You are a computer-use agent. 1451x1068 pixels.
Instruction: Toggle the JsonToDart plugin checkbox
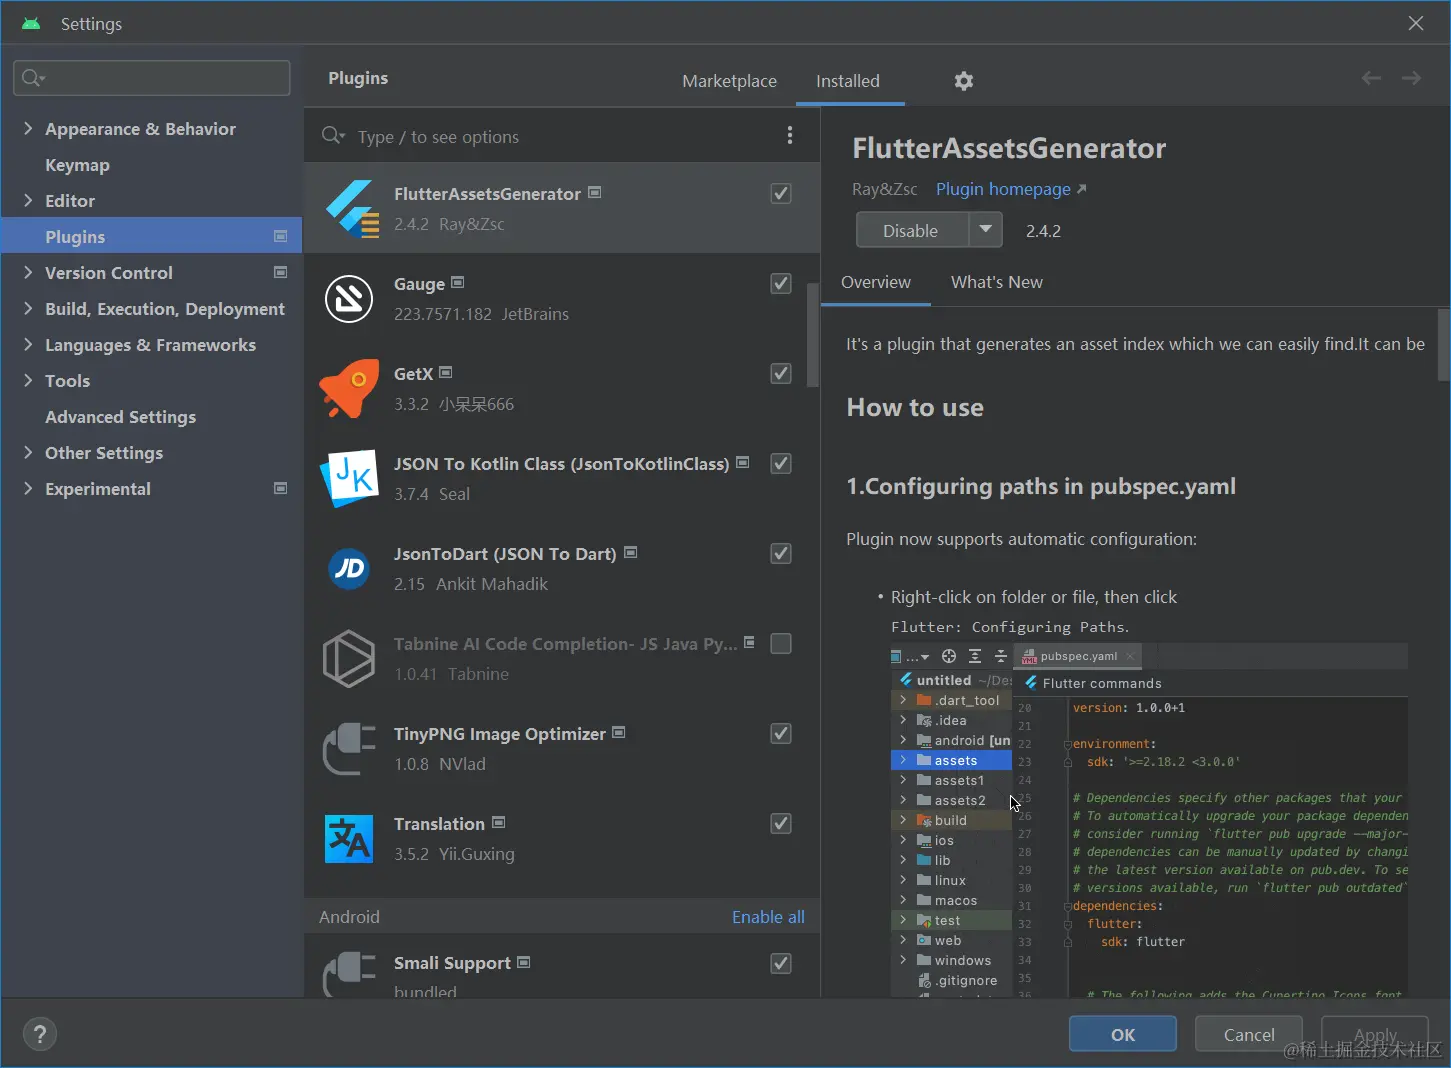click(x=781, y=553)
